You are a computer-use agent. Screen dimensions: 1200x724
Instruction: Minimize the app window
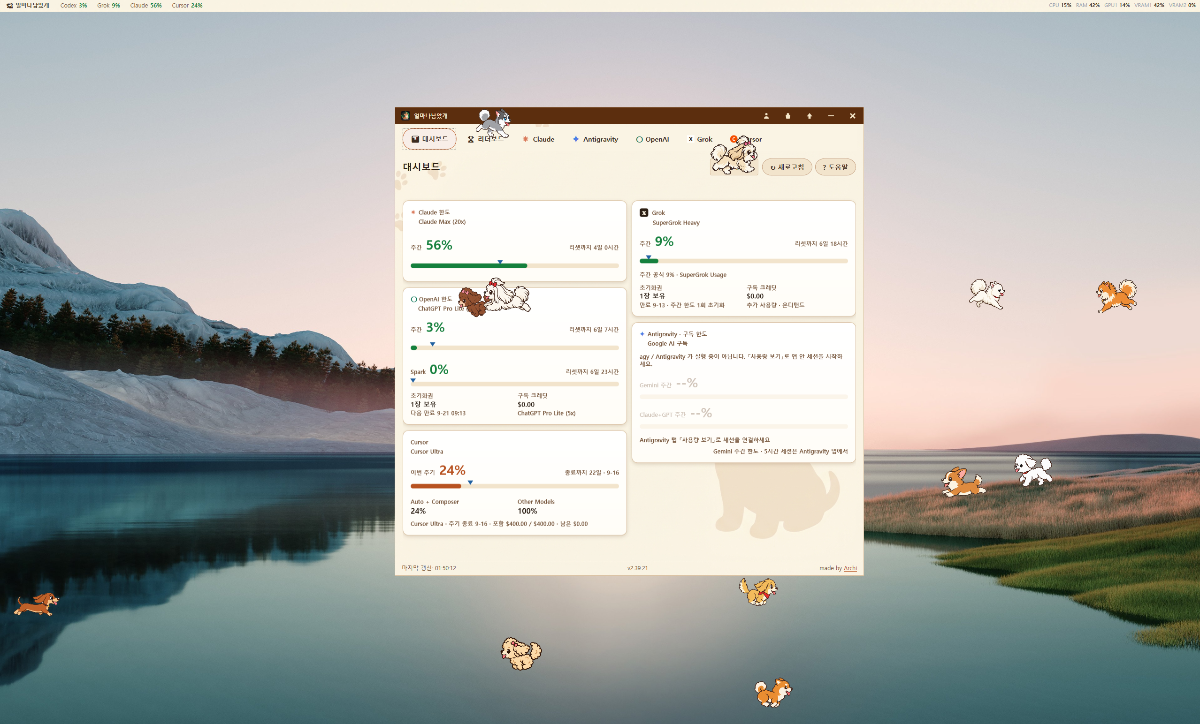[x=831, y=116]
